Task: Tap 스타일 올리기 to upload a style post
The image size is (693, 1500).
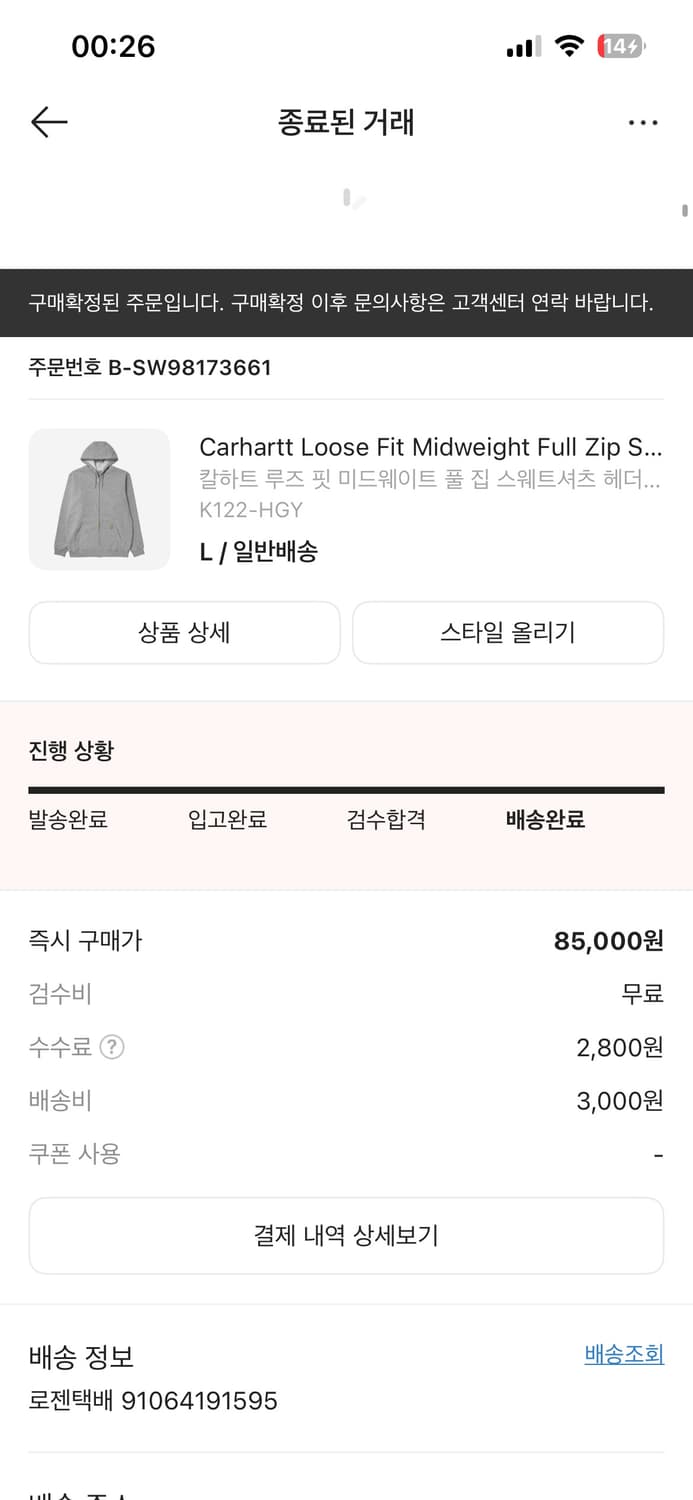Action: click(x=508, y=632)
